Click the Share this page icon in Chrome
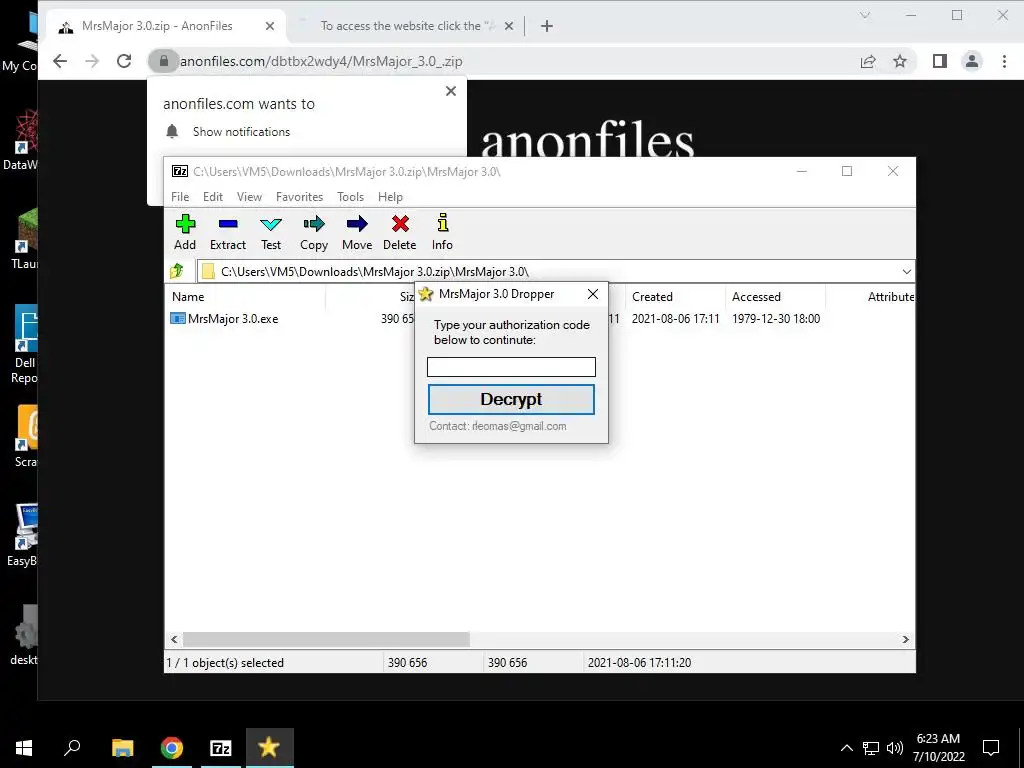 [x=868, y=61]
